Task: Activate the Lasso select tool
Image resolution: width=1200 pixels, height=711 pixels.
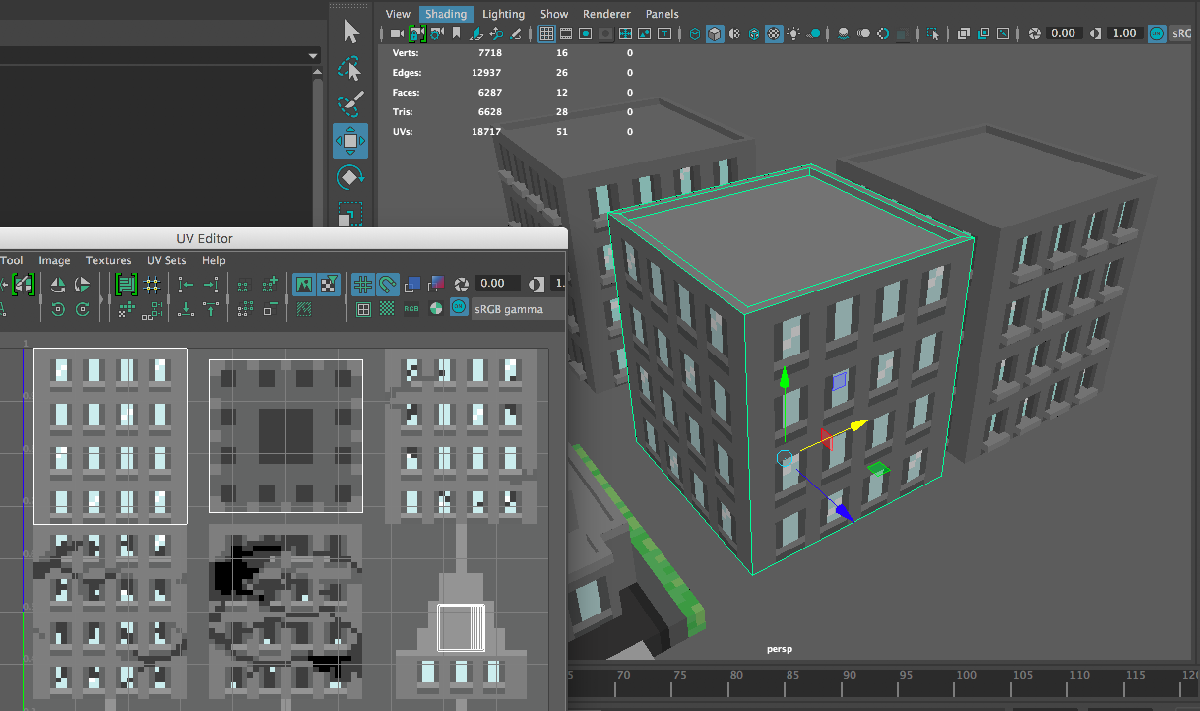Action: point(350,69)
